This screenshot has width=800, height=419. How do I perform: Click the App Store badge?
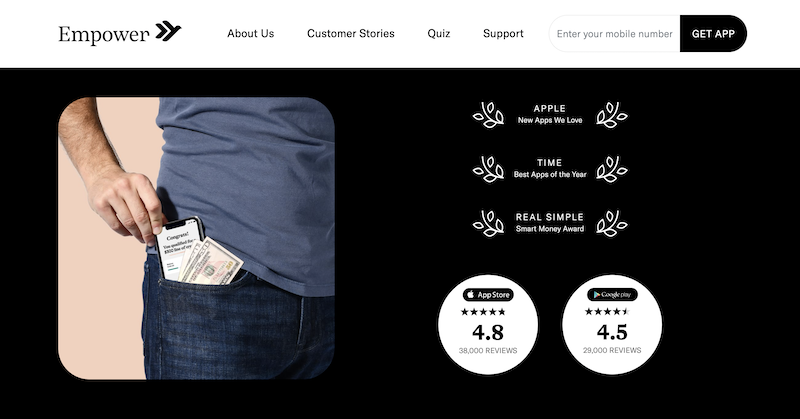click(488, 294)
